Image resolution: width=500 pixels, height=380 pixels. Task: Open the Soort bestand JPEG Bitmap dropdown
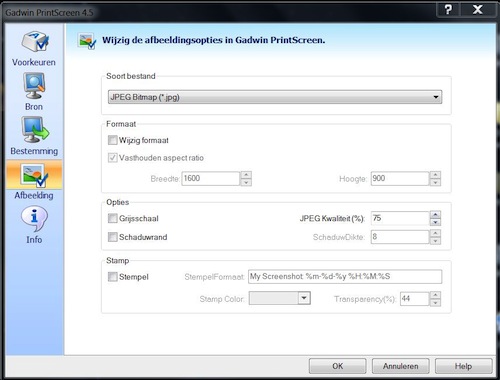[275, 97]
